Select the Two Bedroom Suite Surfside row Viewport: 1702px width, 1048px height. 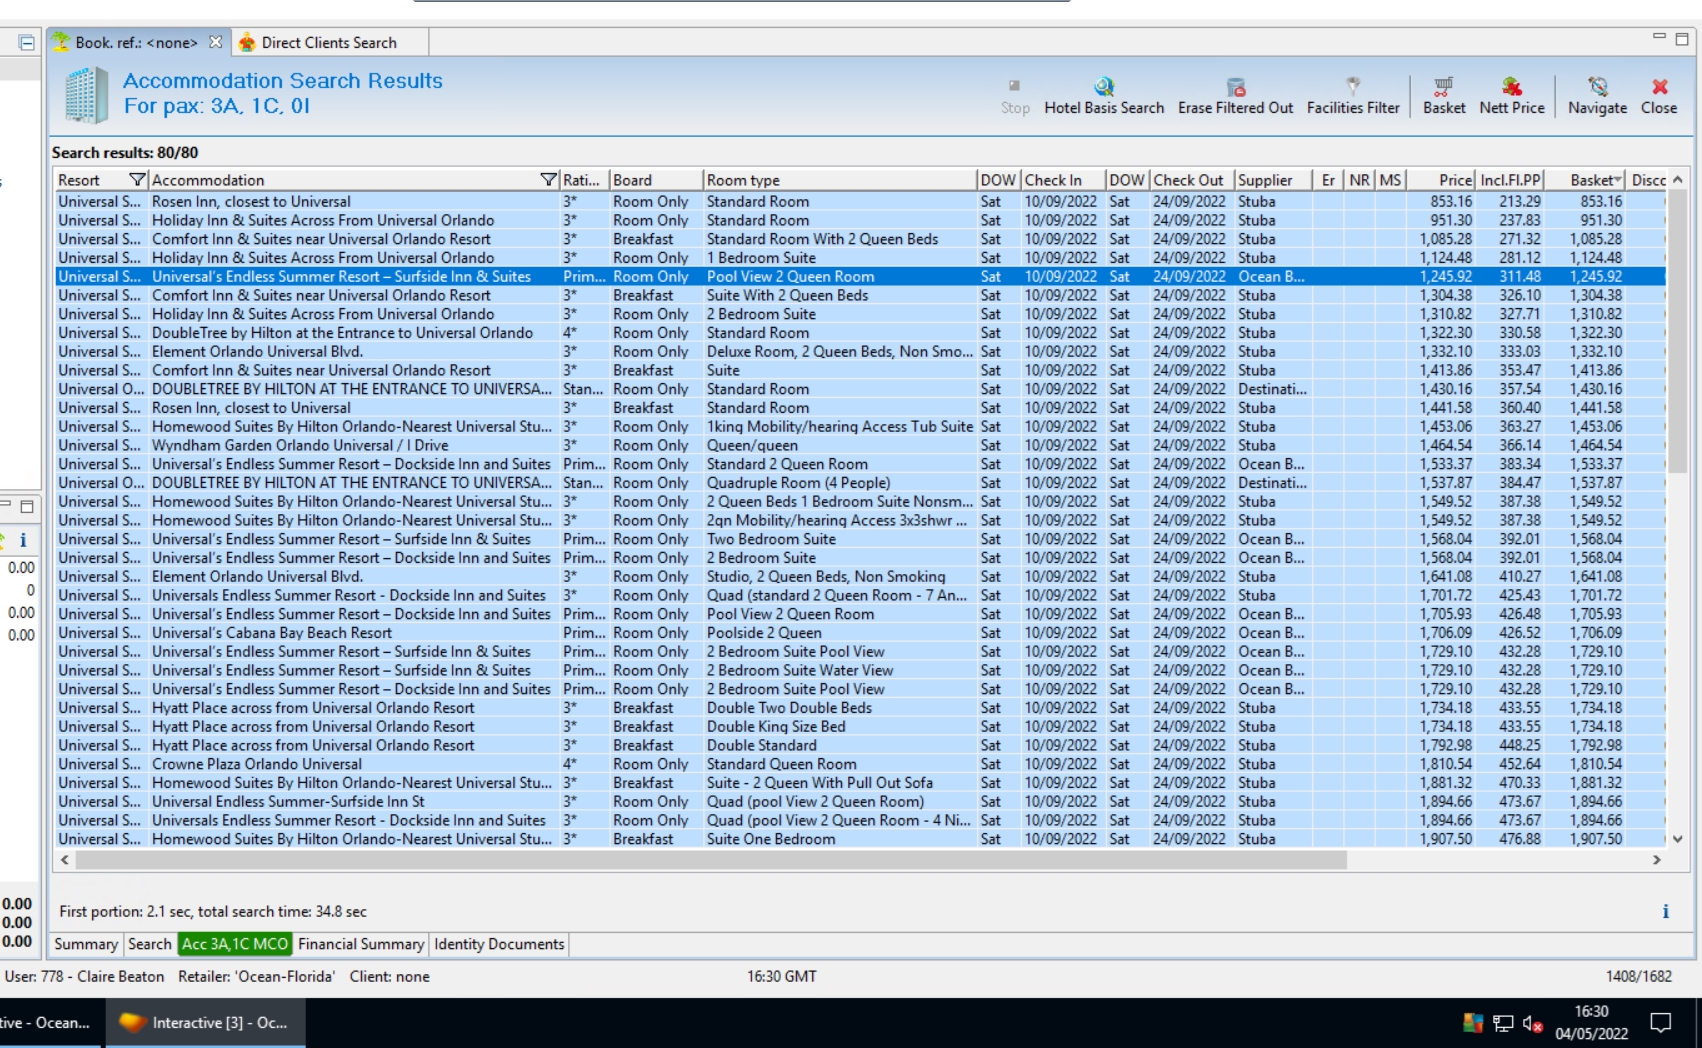point(860,539)
